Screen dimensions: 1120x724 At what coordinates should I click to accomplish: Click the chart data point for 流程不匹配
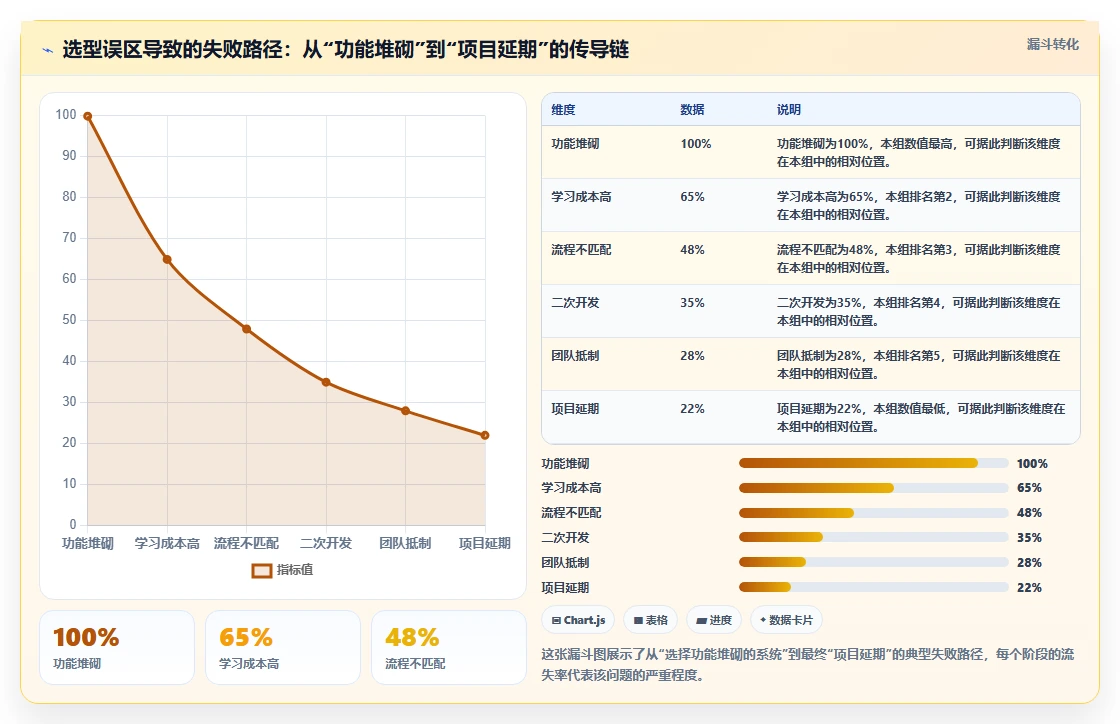246,329
